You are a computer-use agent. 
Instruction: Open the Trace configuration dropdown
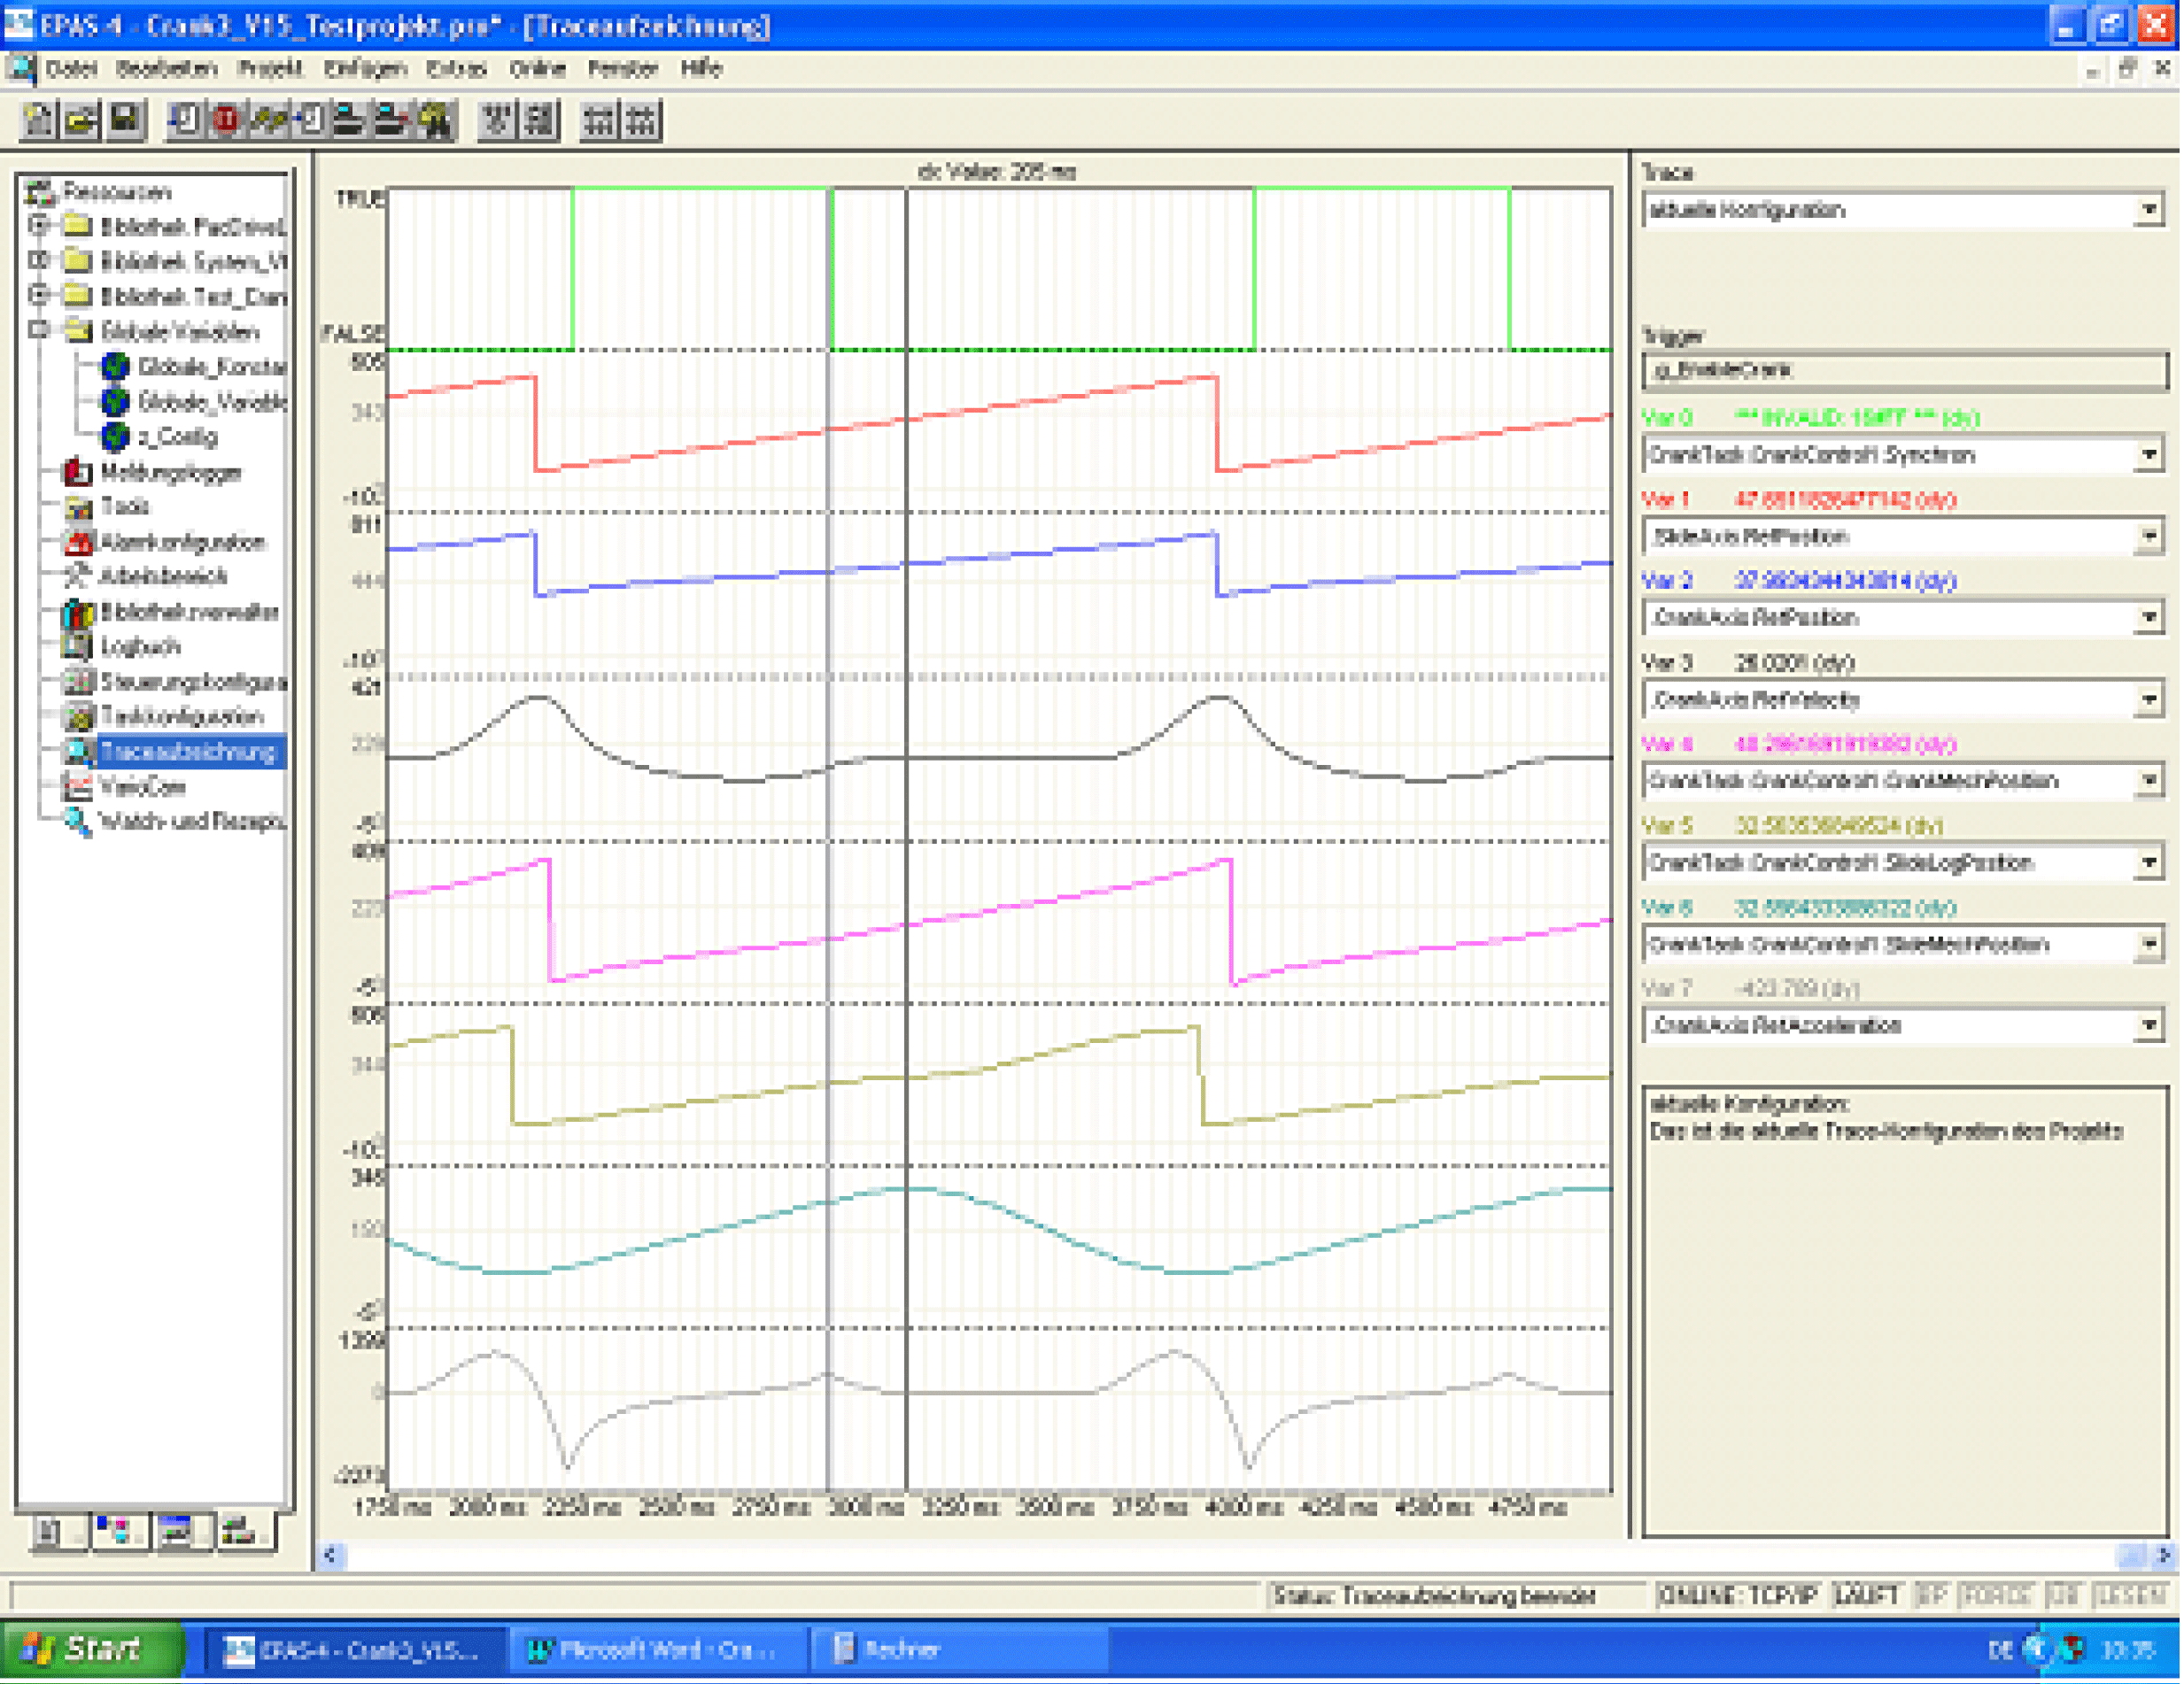point(2148,211)
